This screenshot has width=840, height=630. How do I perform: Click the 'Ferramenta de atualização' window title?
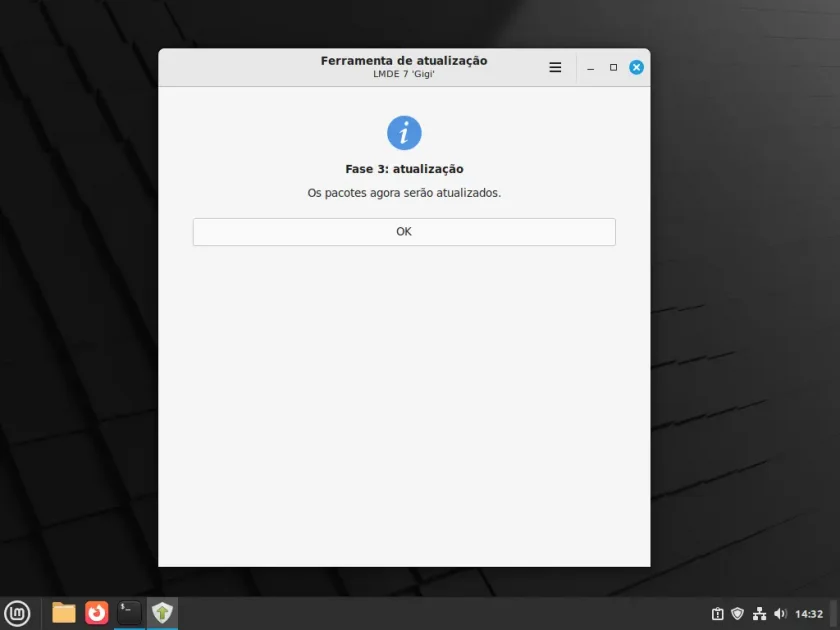tap(404, 61)
